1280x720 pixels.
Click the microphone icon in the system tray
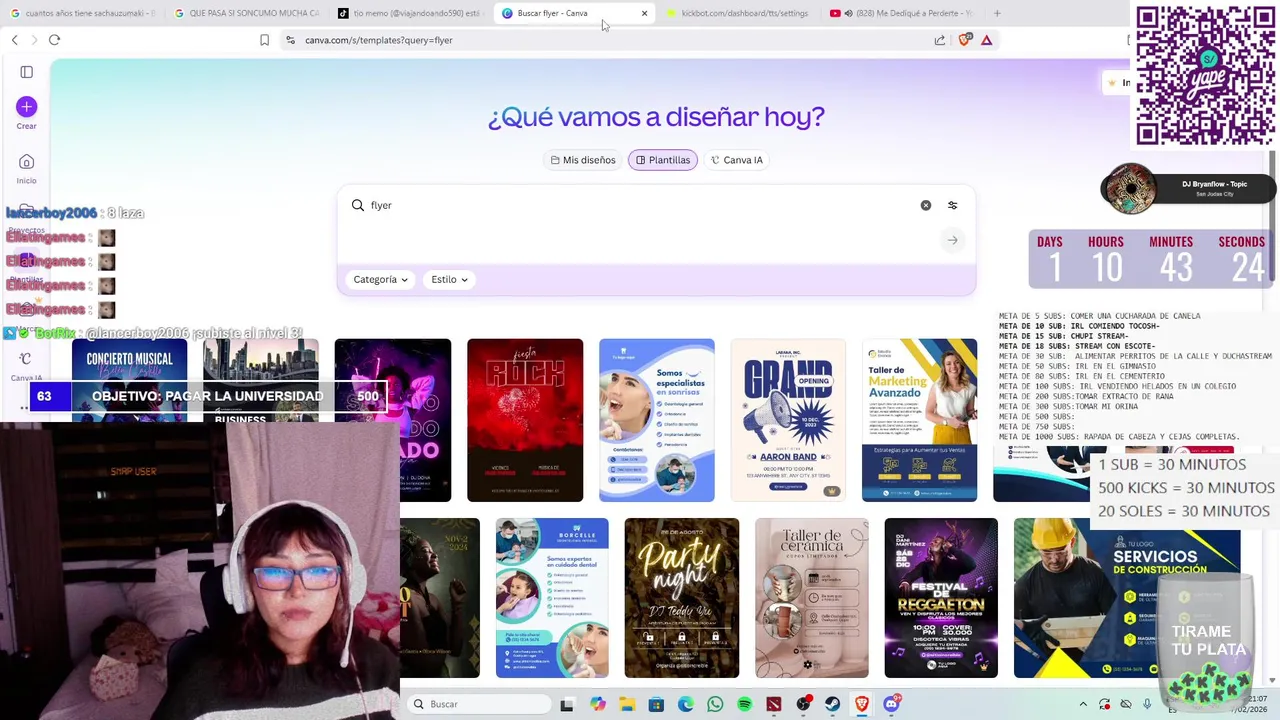pyautogui.click(x=1147, y=704)
